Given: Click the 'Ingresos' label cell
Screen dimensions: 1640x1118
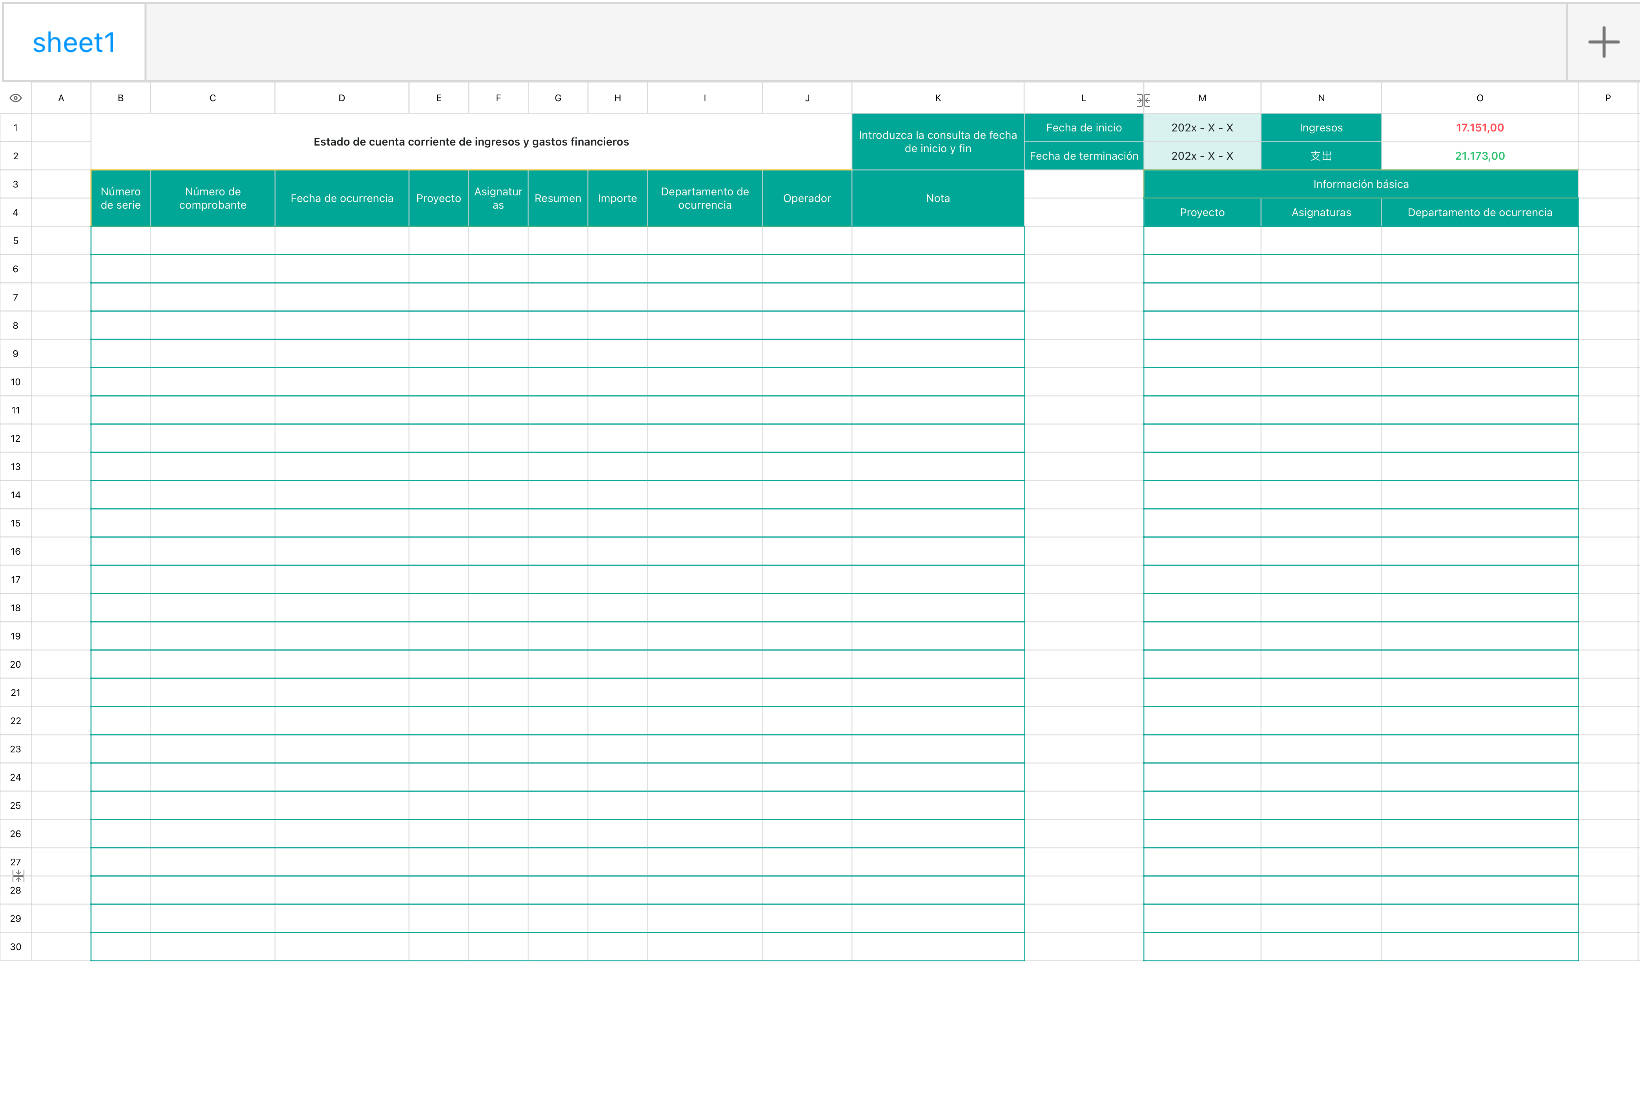Looking at the screenshot, I should click(x=1321, y=128).
